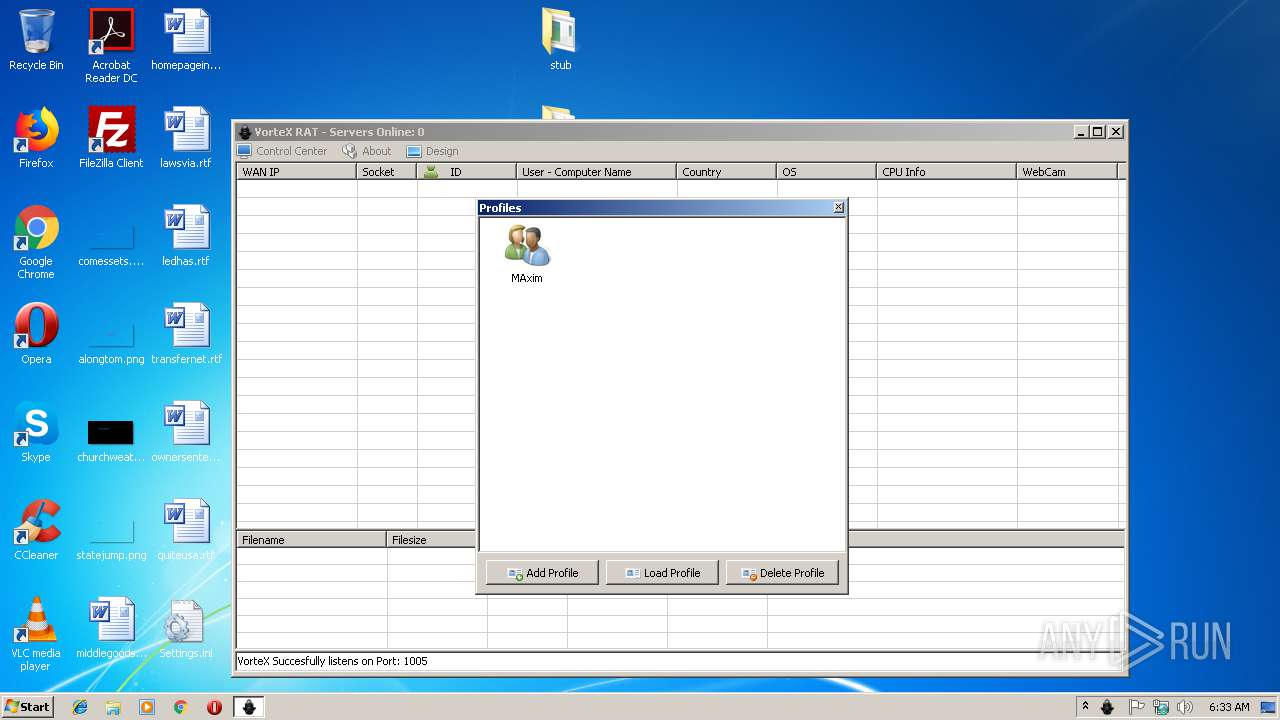Viewport: 1280px width, 720px height.
Task: Open Settings.ini file icon
Action: tap(186, 628)
